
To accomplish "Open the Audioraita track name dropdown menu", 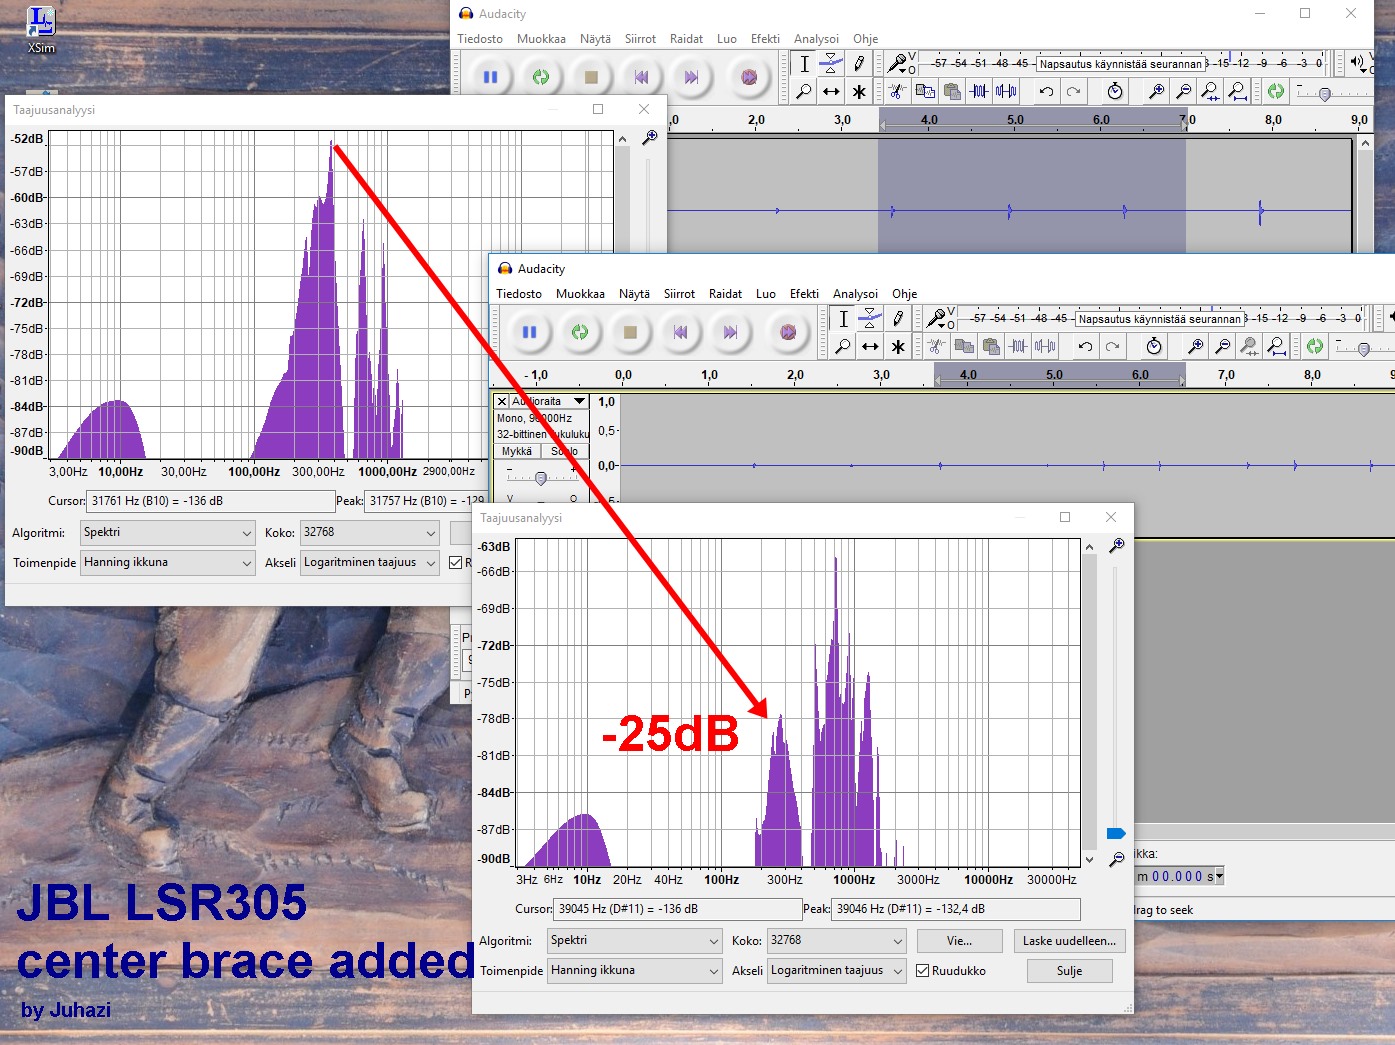I will tap(549, 401).
